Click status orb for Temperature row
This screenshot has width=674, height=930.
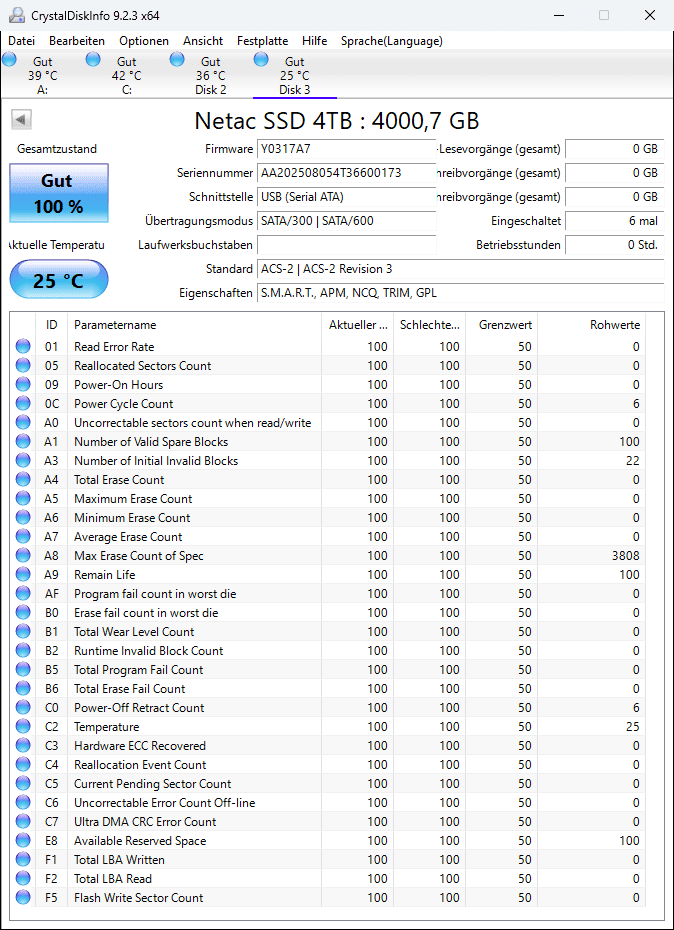coord(23,727)
